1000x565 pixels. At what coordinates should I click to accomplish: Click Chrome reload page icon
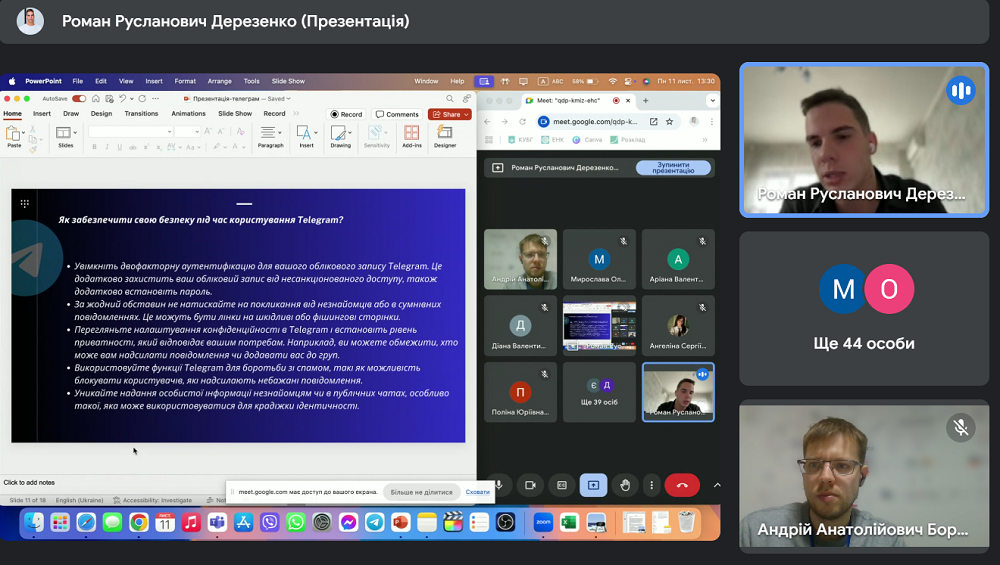[522, 121]
